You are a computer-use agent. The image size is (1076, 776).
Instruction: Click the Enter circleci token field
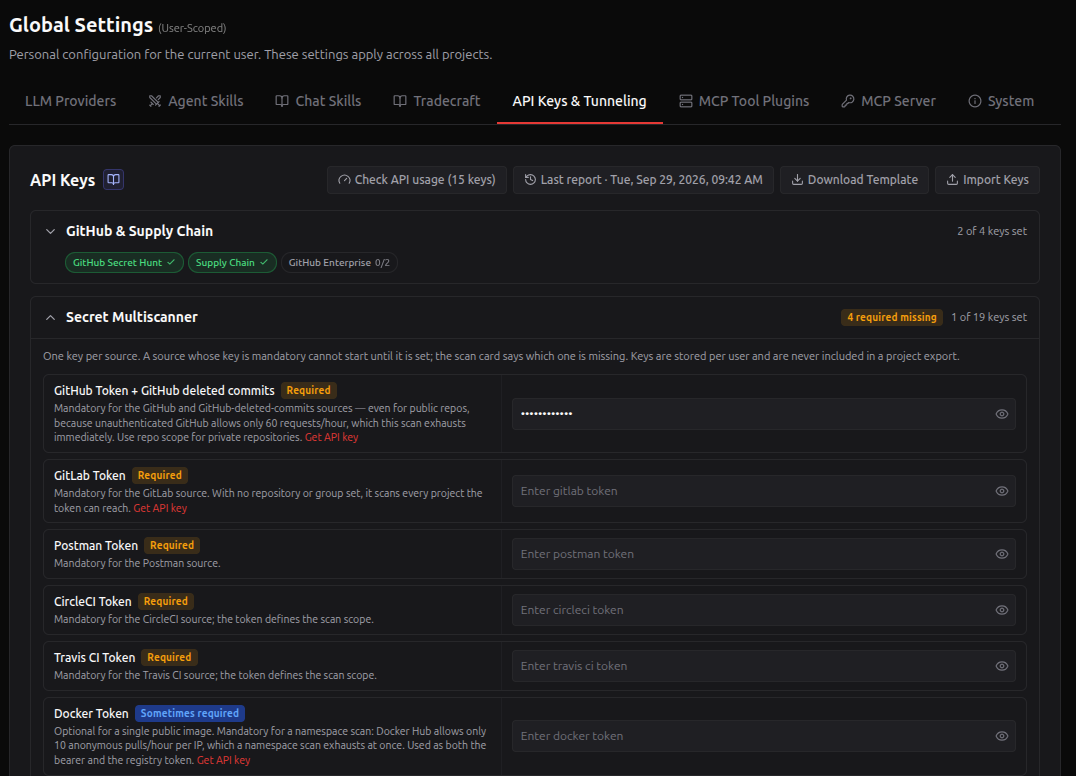(x=763, y=610)
